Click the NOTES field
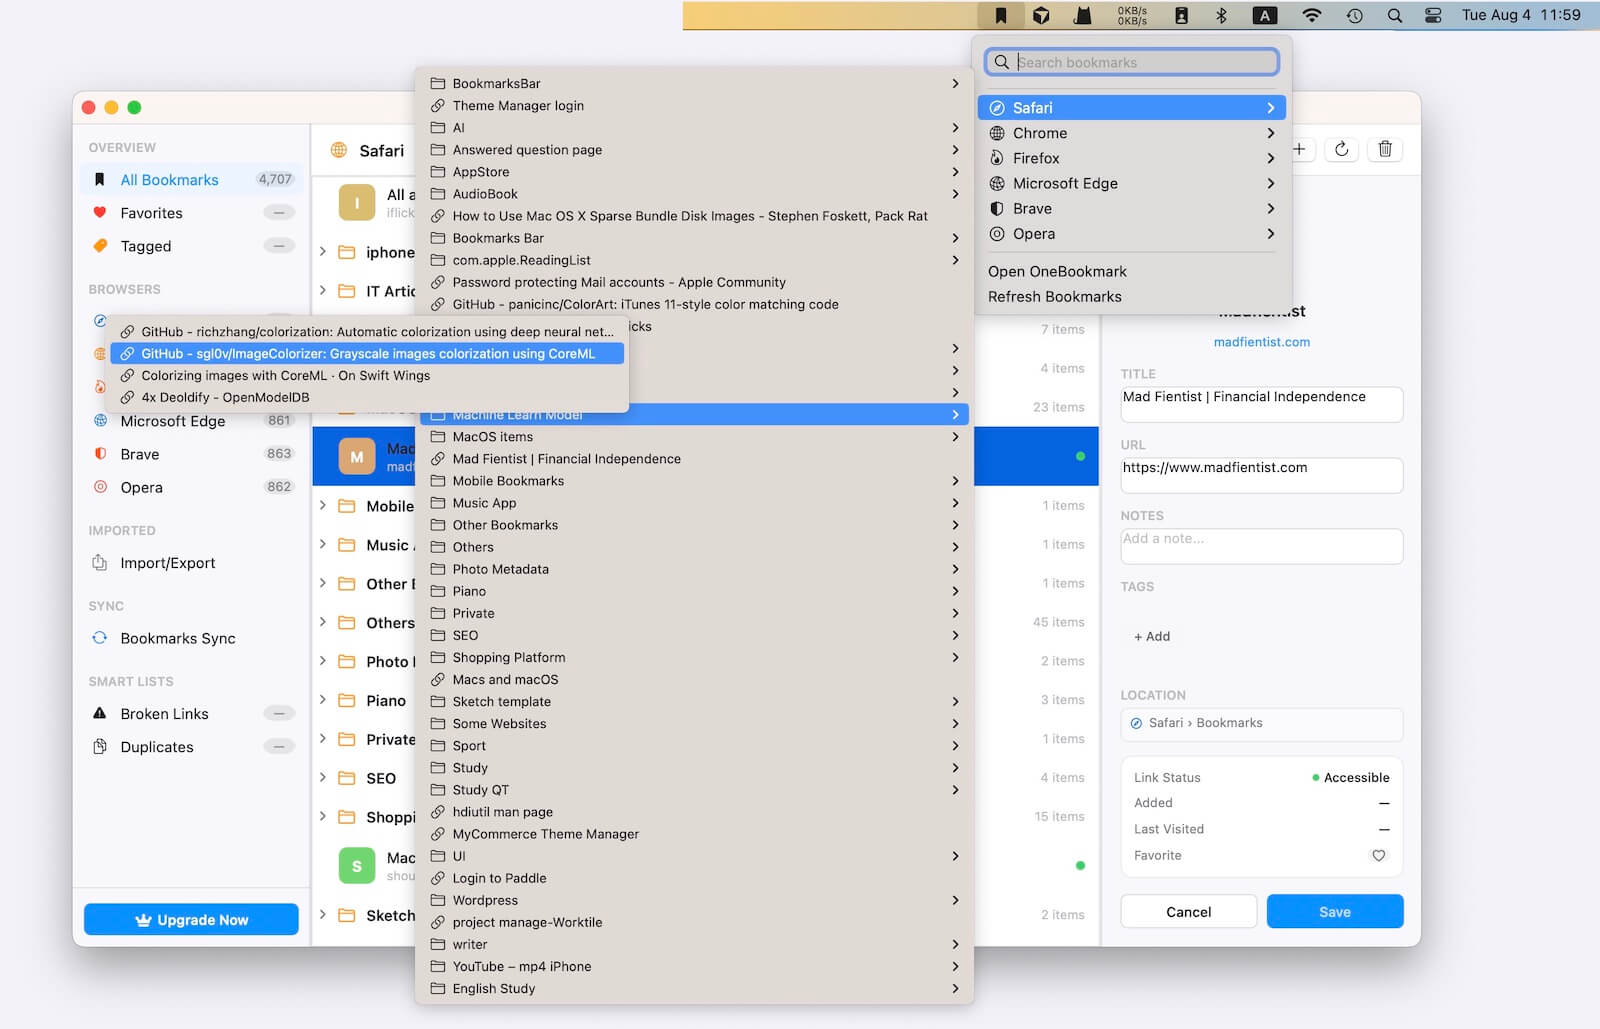 point(1261,546)
